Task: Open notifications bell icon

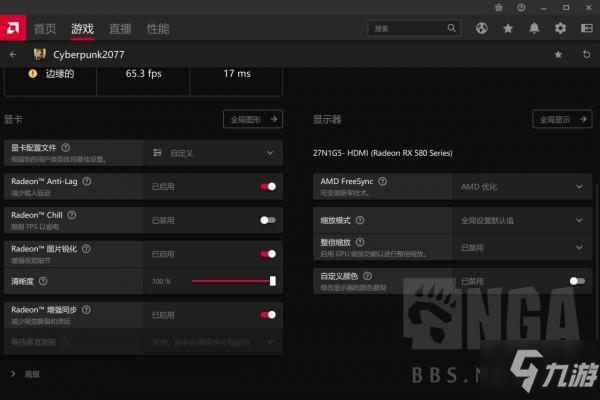Action: click(x=534, y=28)
